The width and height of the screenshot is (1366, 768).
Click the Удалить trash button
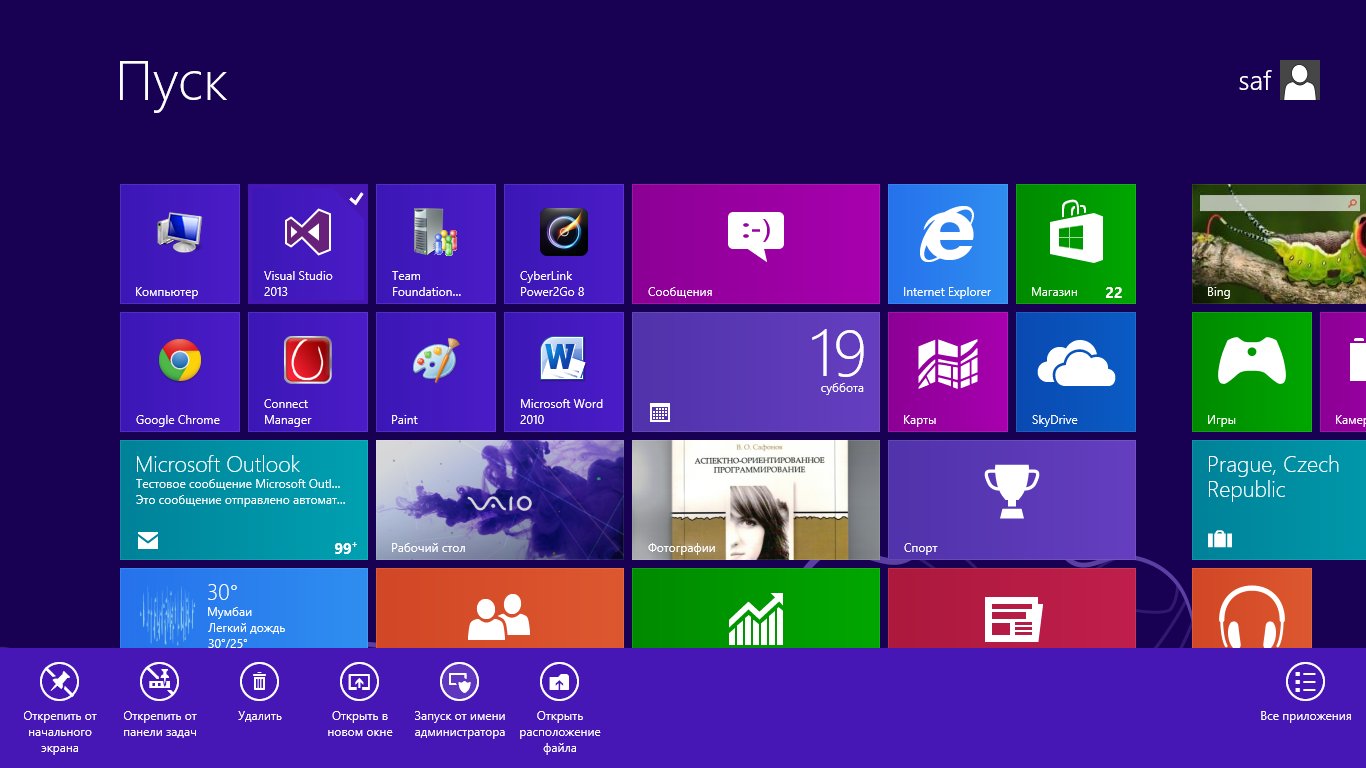click(x=260, y=692)
